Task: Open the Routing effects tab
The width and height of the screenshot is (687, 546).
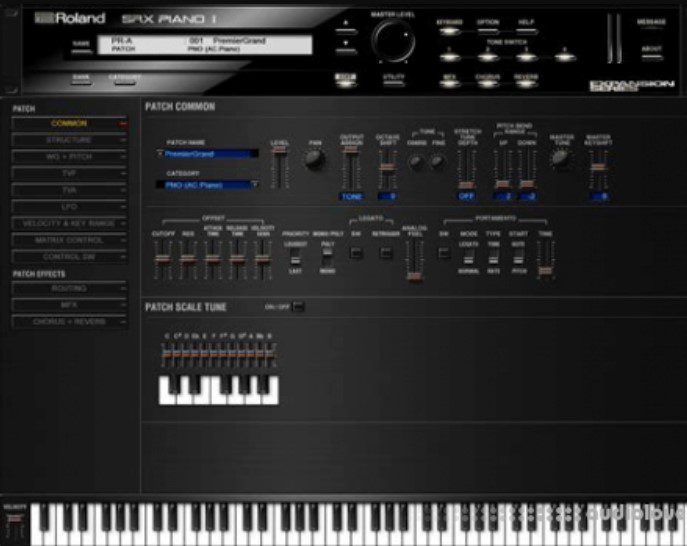Action: pyautogui.click(x=69, y=288)
